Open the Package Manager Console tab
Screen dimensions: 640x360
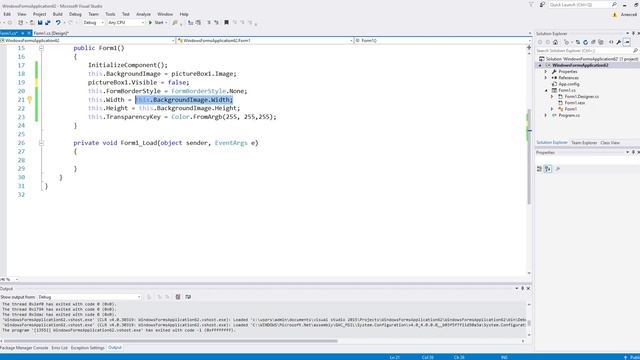[24, 348]
